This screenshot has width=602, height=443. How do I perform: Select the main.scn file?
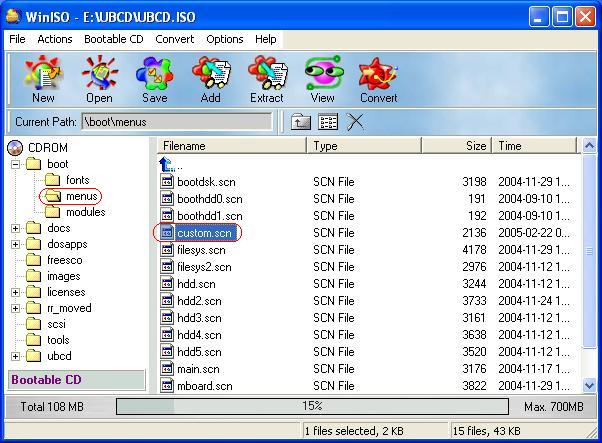tap(197, 369)
